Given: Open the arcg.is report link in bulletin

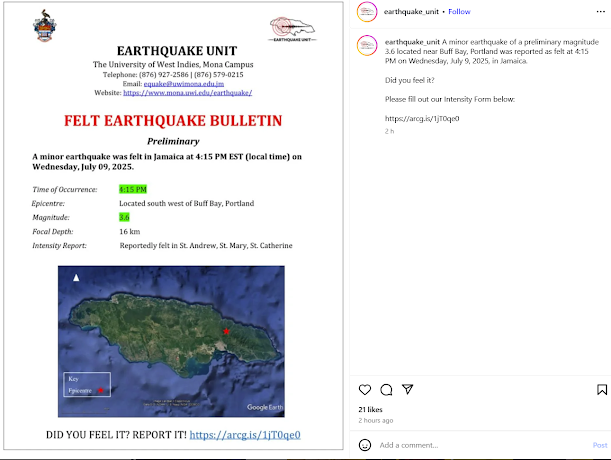Looking at the screenshot, I should [x=245, y=435].
